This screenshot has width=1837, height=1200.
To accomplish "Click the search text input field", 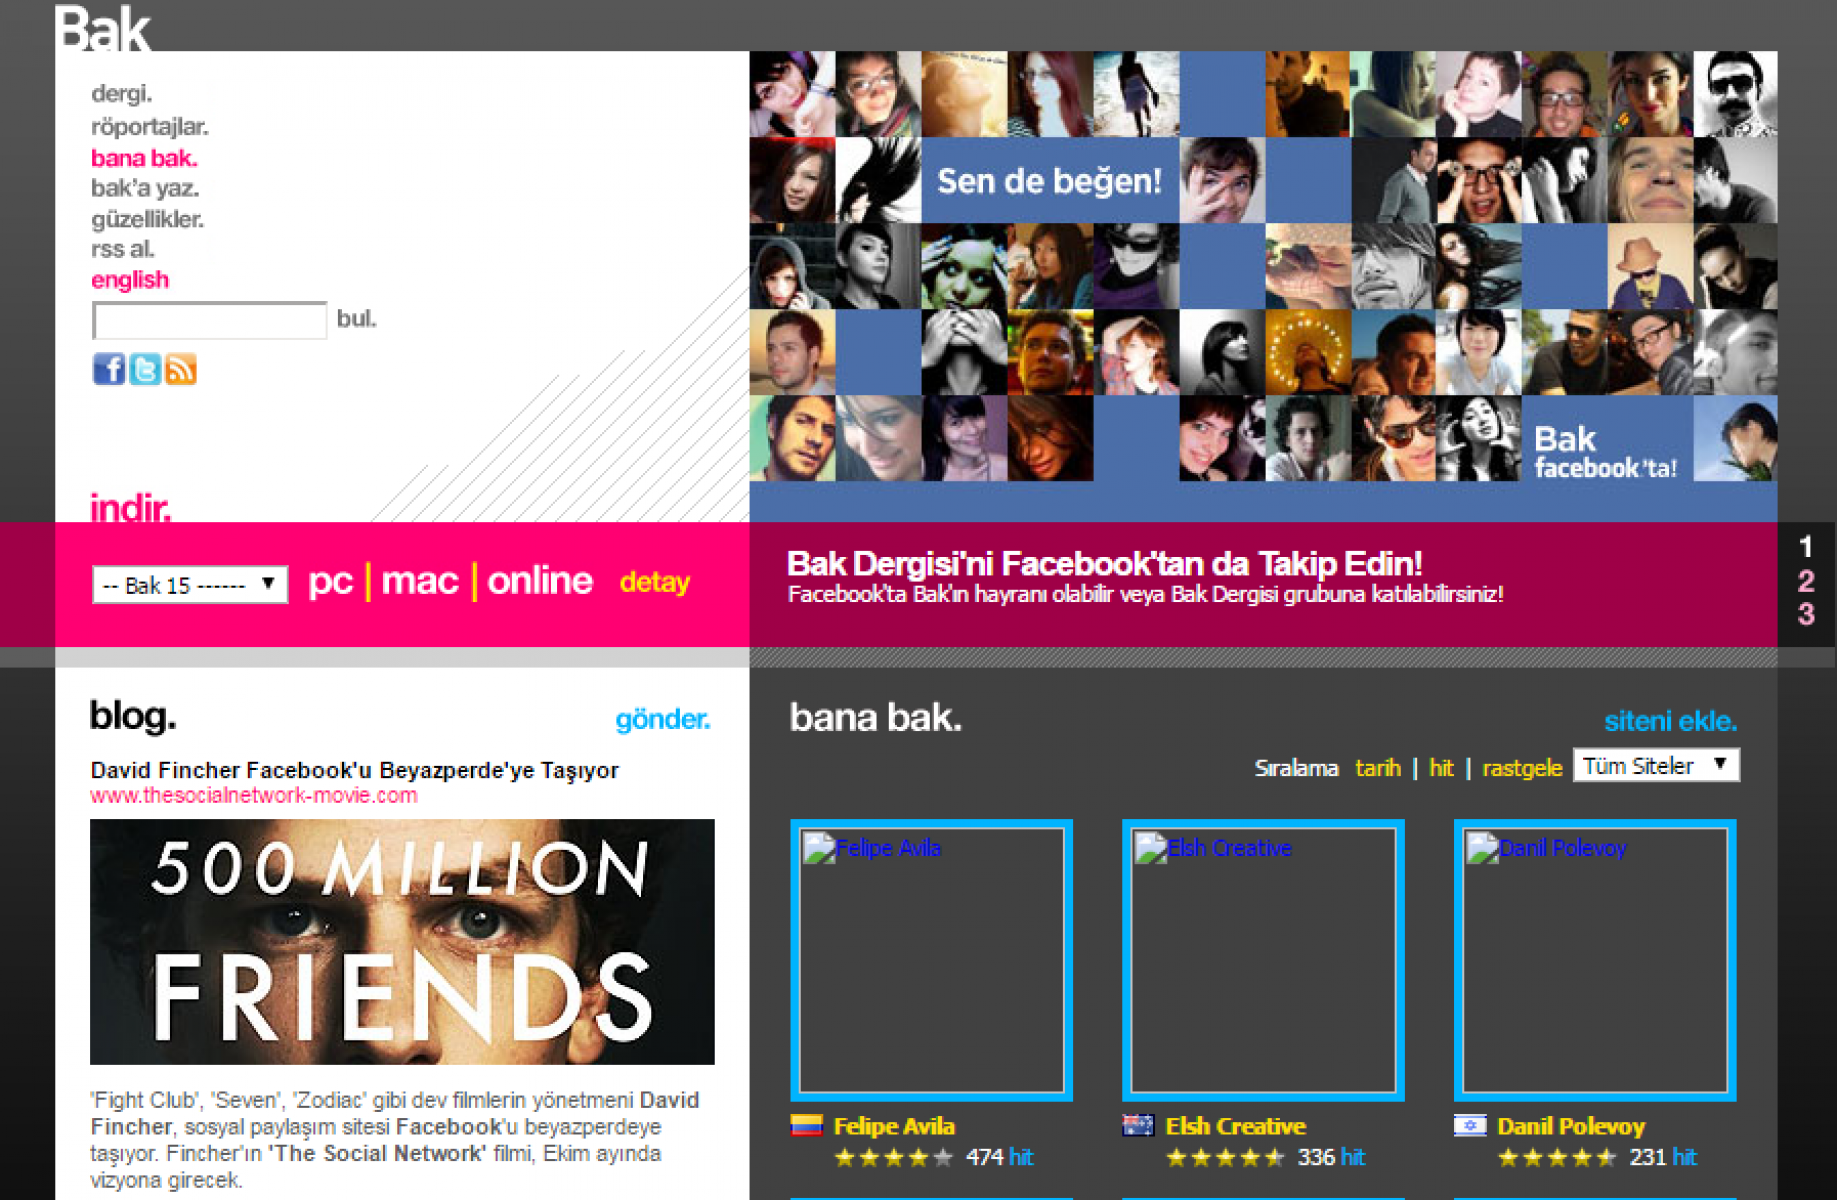I will pos(209,321).
